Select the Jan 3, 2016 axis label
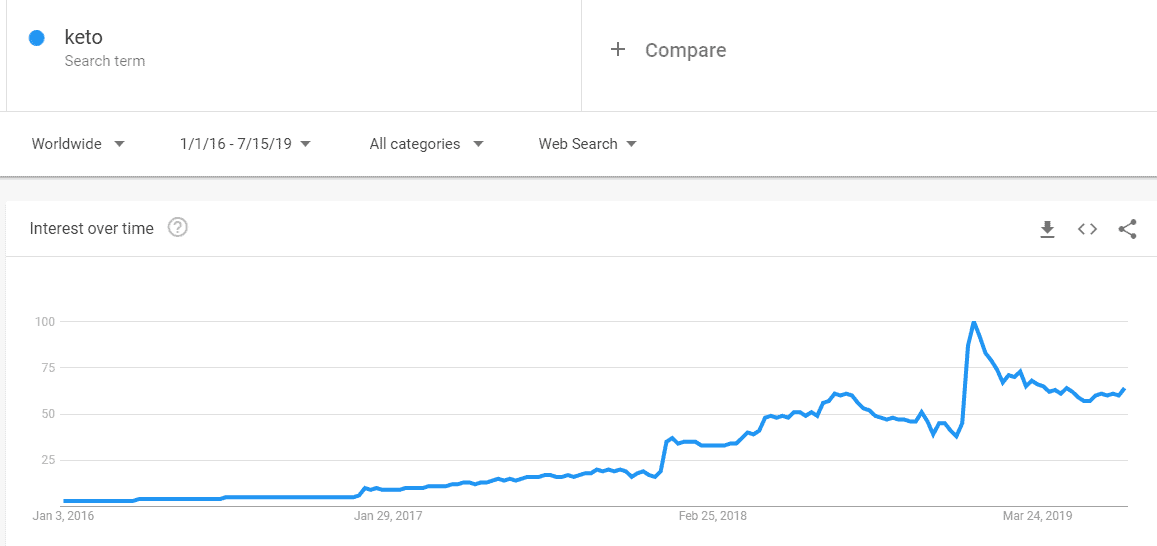This screenshot has width=1157, height=546. coord(64,516)
